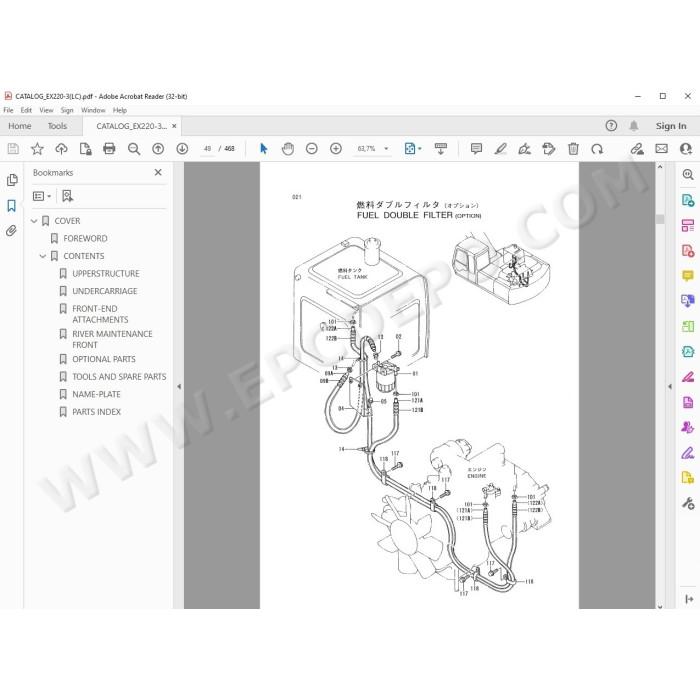Open the Help menu
700x700 pixels.
click(x=120, y=110)
